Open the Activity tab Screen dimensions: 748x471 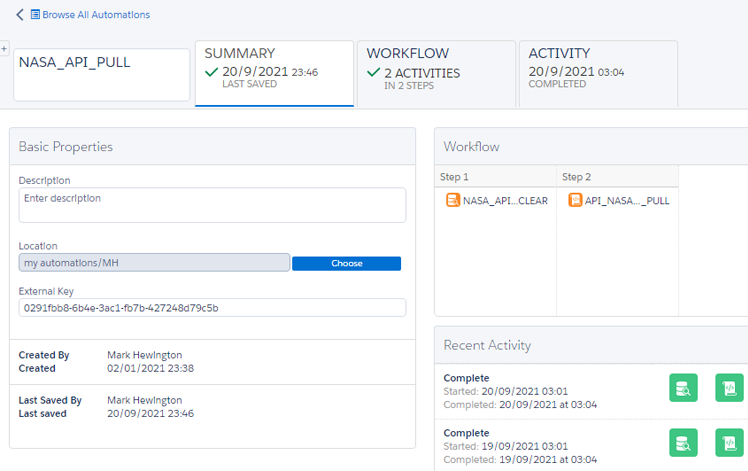pos(598,72)
